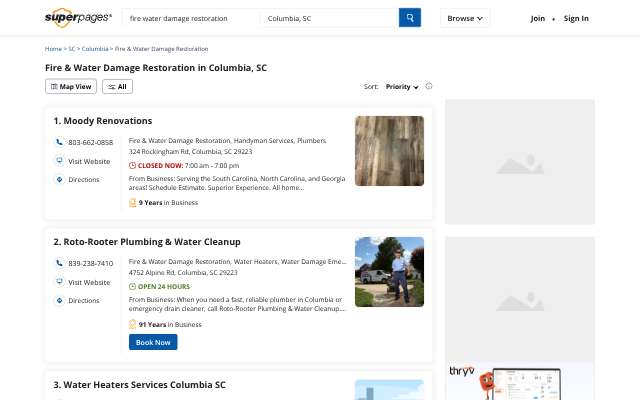Open the SC breadcrumb link
The width and height of the screenshot is (640, 400).
point(72,49)
